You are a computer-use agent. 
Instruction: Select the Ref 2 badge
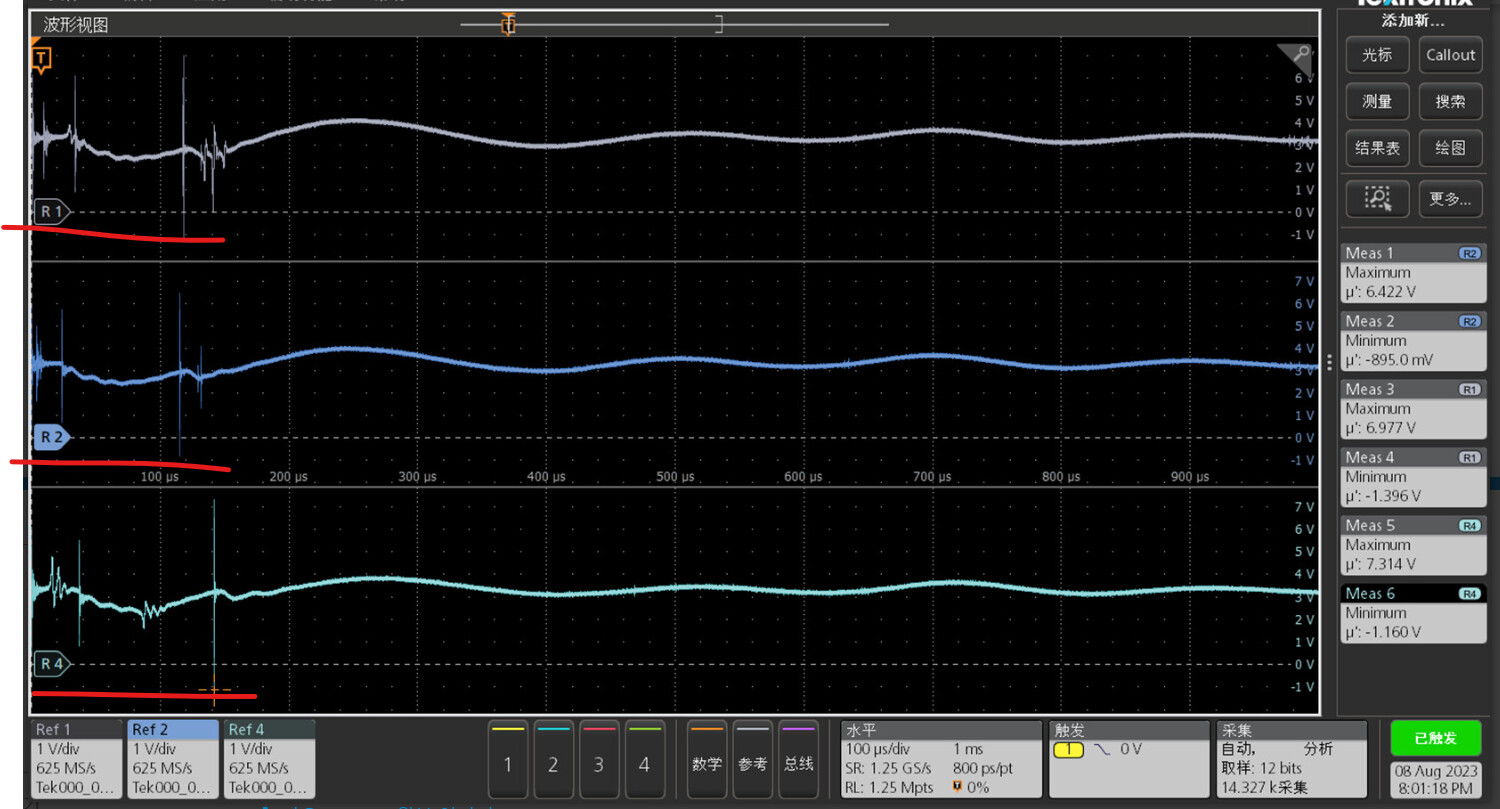click(x=172, y=759)
